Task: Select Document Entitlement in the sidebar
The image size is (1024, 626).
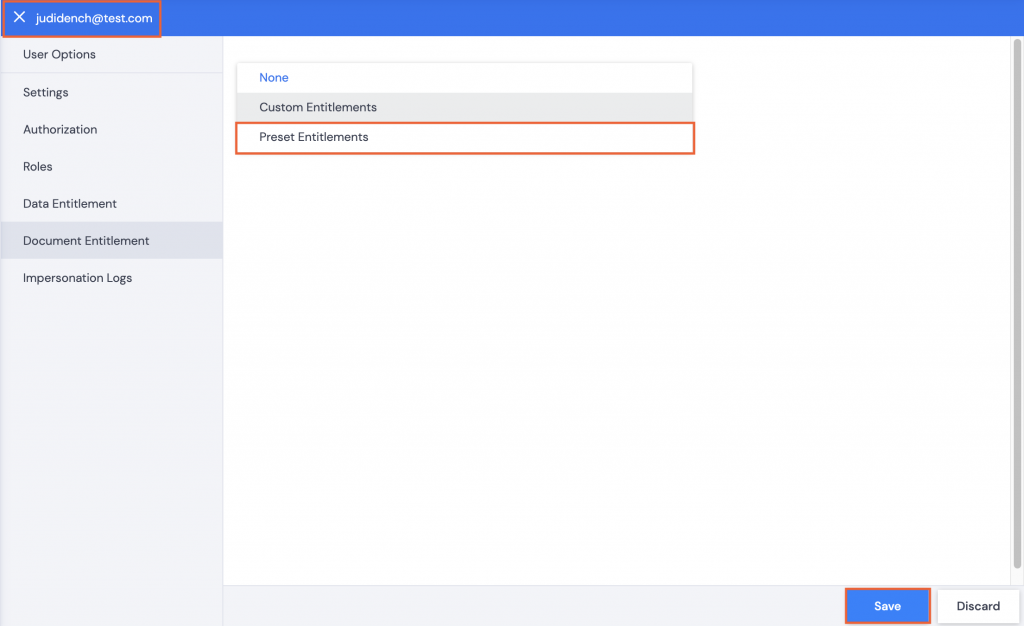Action: [112, 240]
